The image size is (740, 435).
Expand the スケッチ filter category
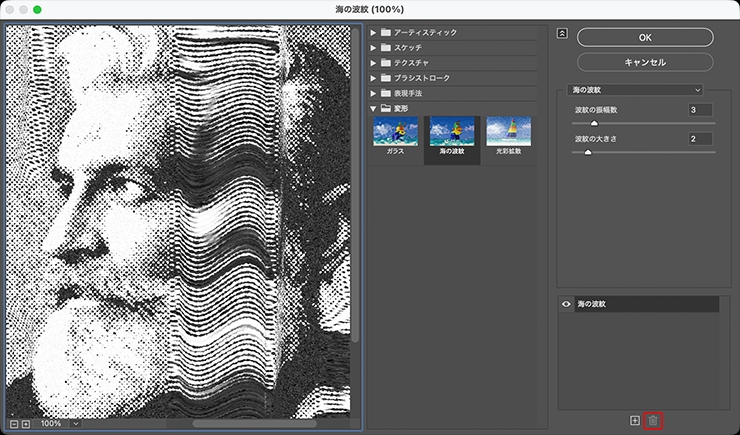pos(374,48)
